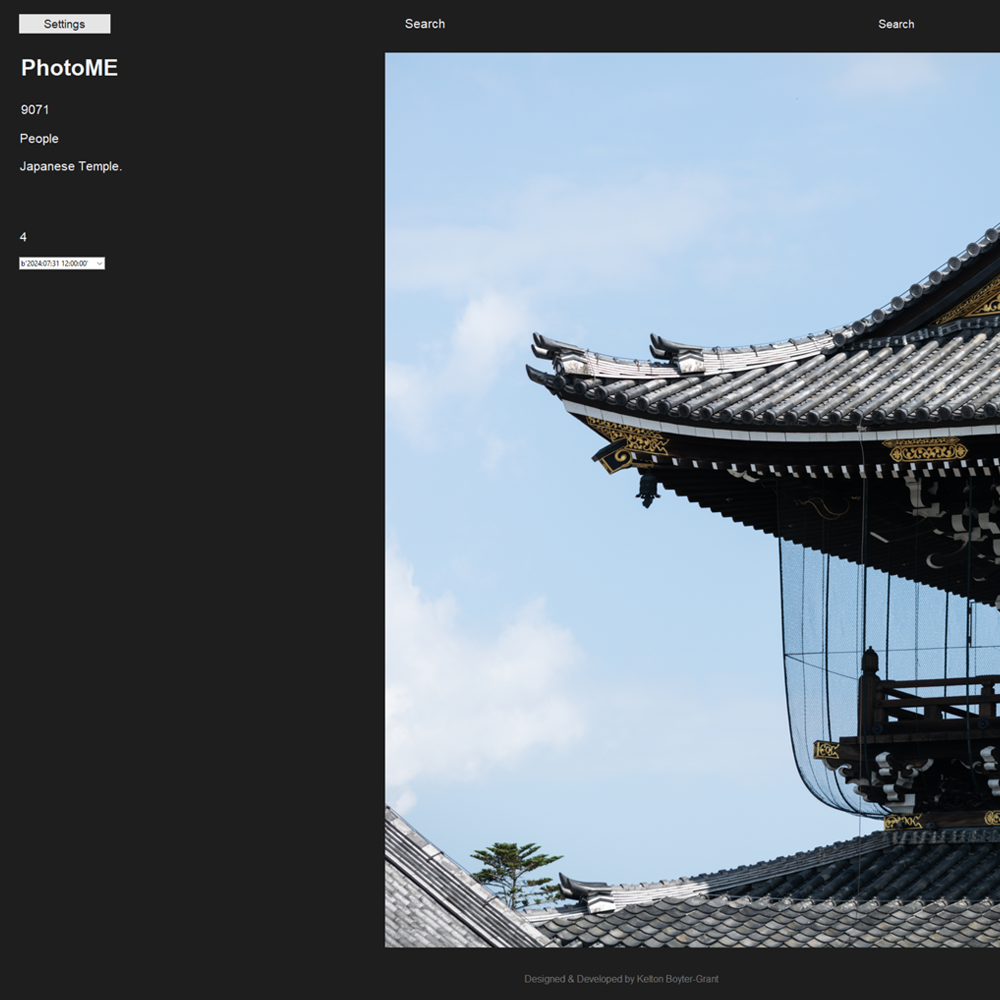
Task: Click the Japanese Temple caption
Action: pyautogui.click(x=71, y=167)
